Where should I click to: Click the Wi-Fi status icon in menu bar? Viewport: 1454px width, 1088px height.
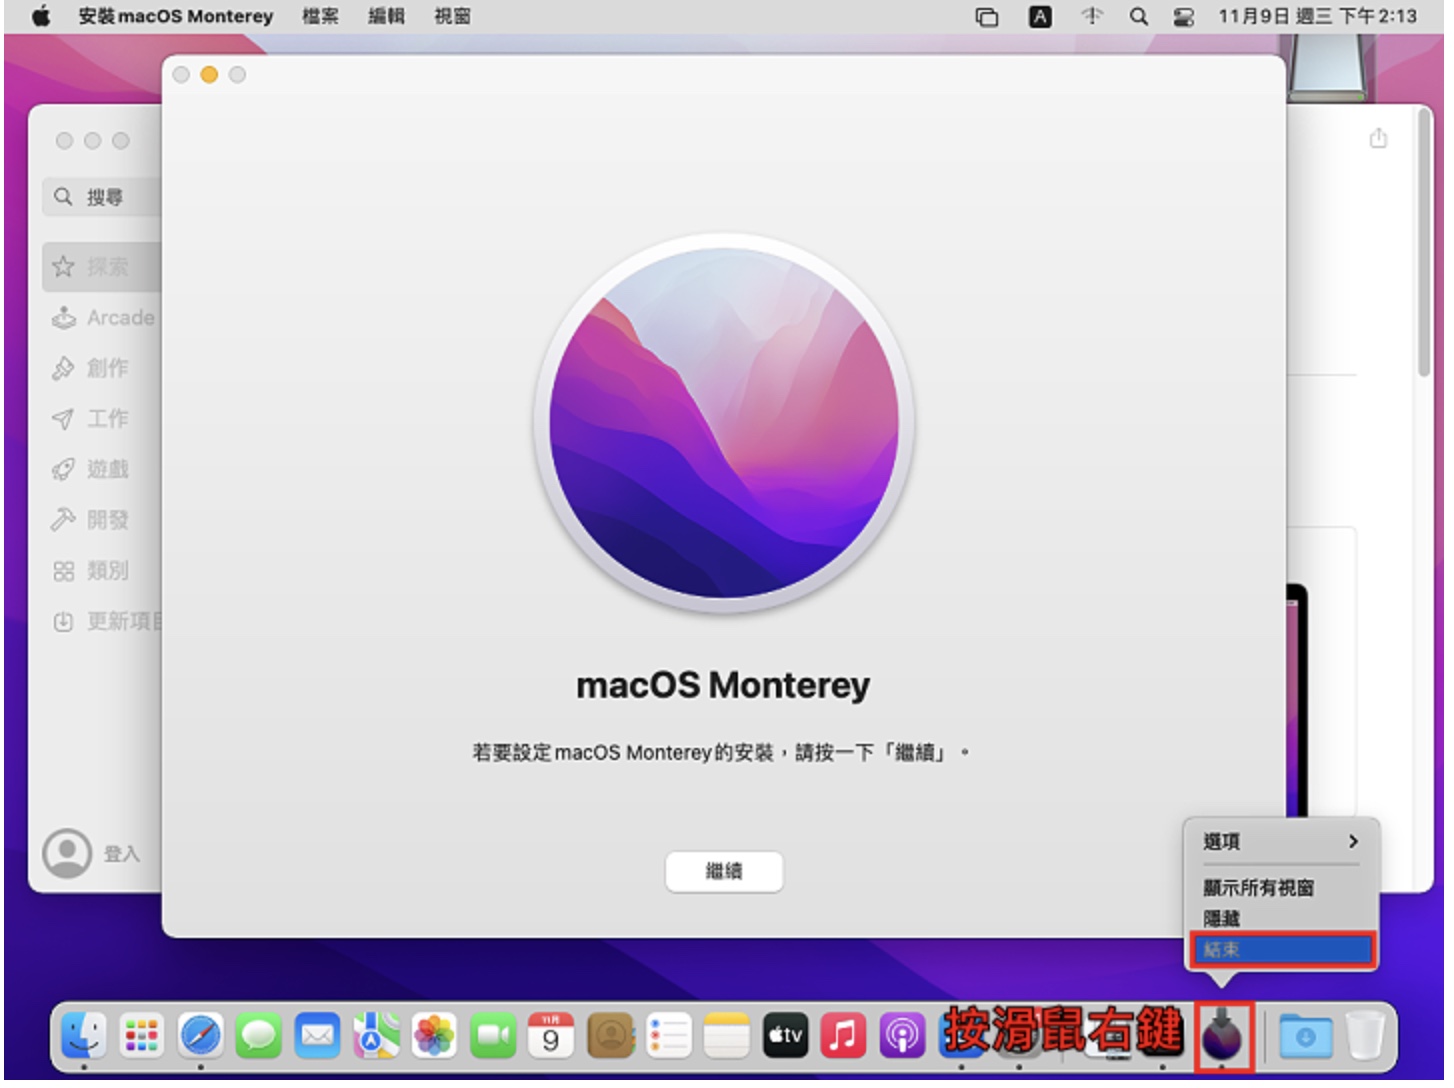pyautogui.click(x=1092, y=16)
